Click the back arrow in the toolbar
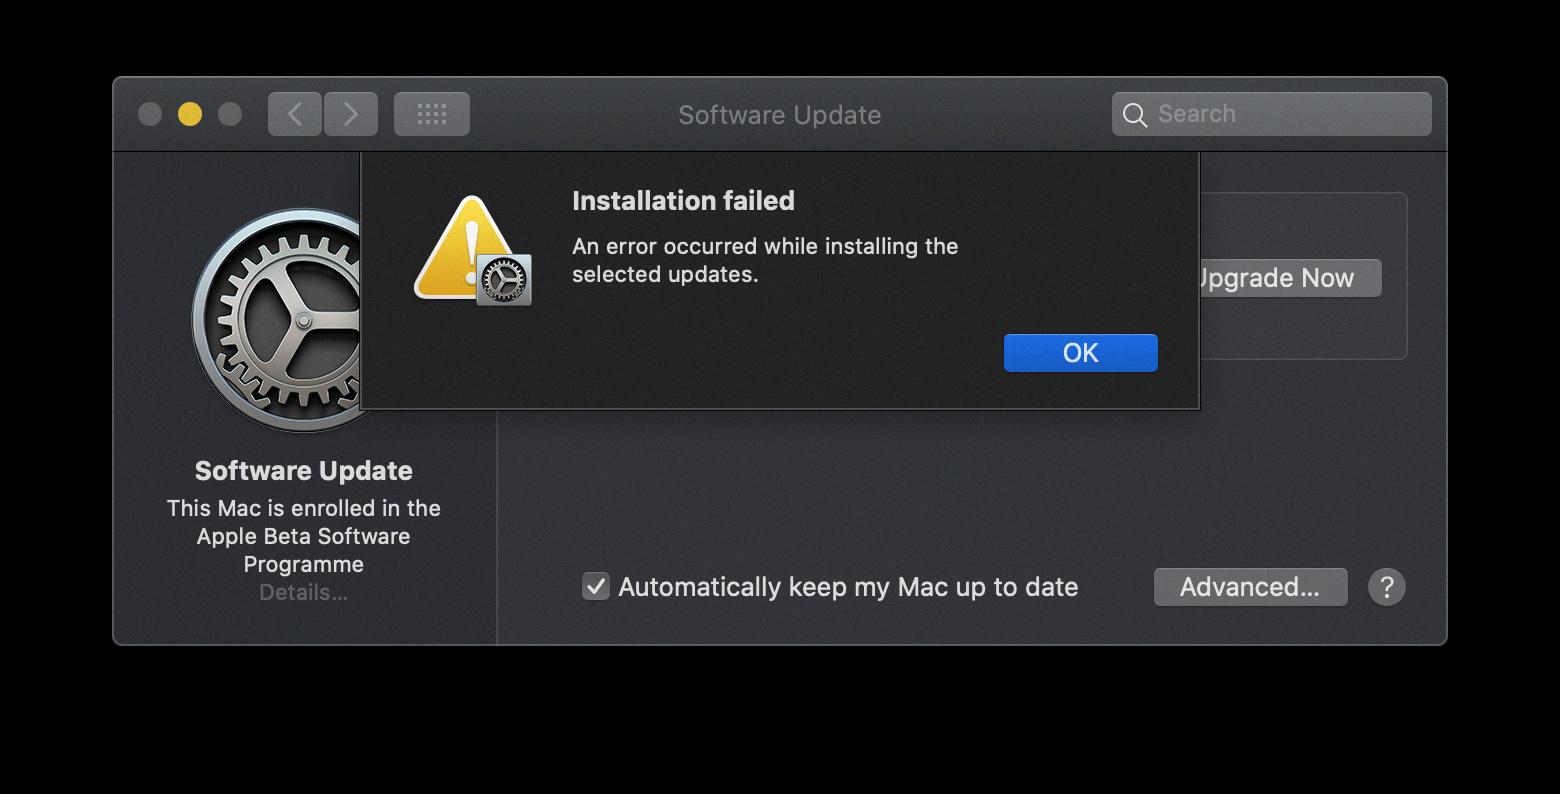Screen dimensions: 1560x794 (x=294, y=113)
